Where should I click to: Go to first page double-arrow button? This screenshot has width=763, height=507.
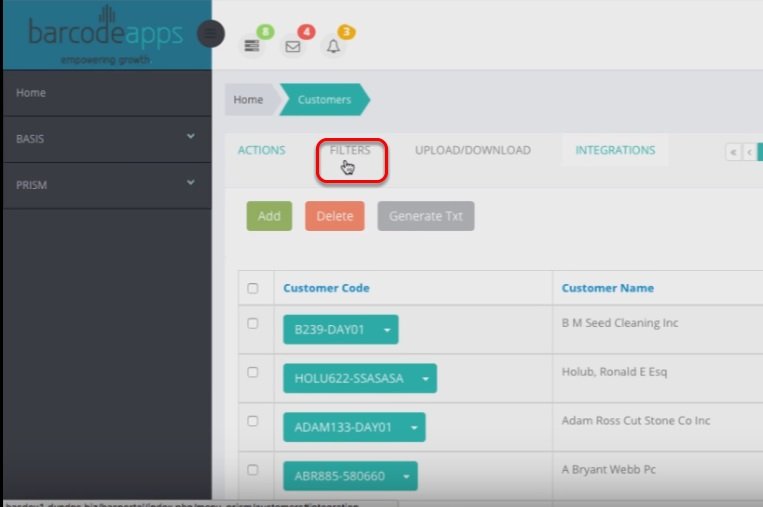733,152
